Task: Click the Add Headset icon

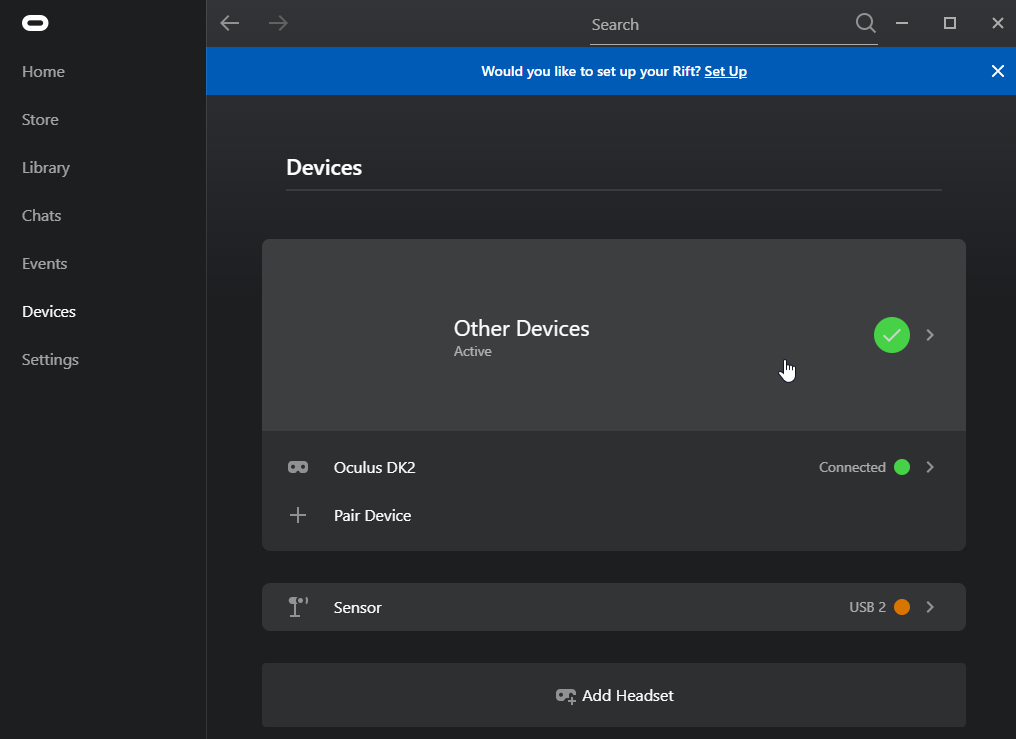Action: click(566, 696)
